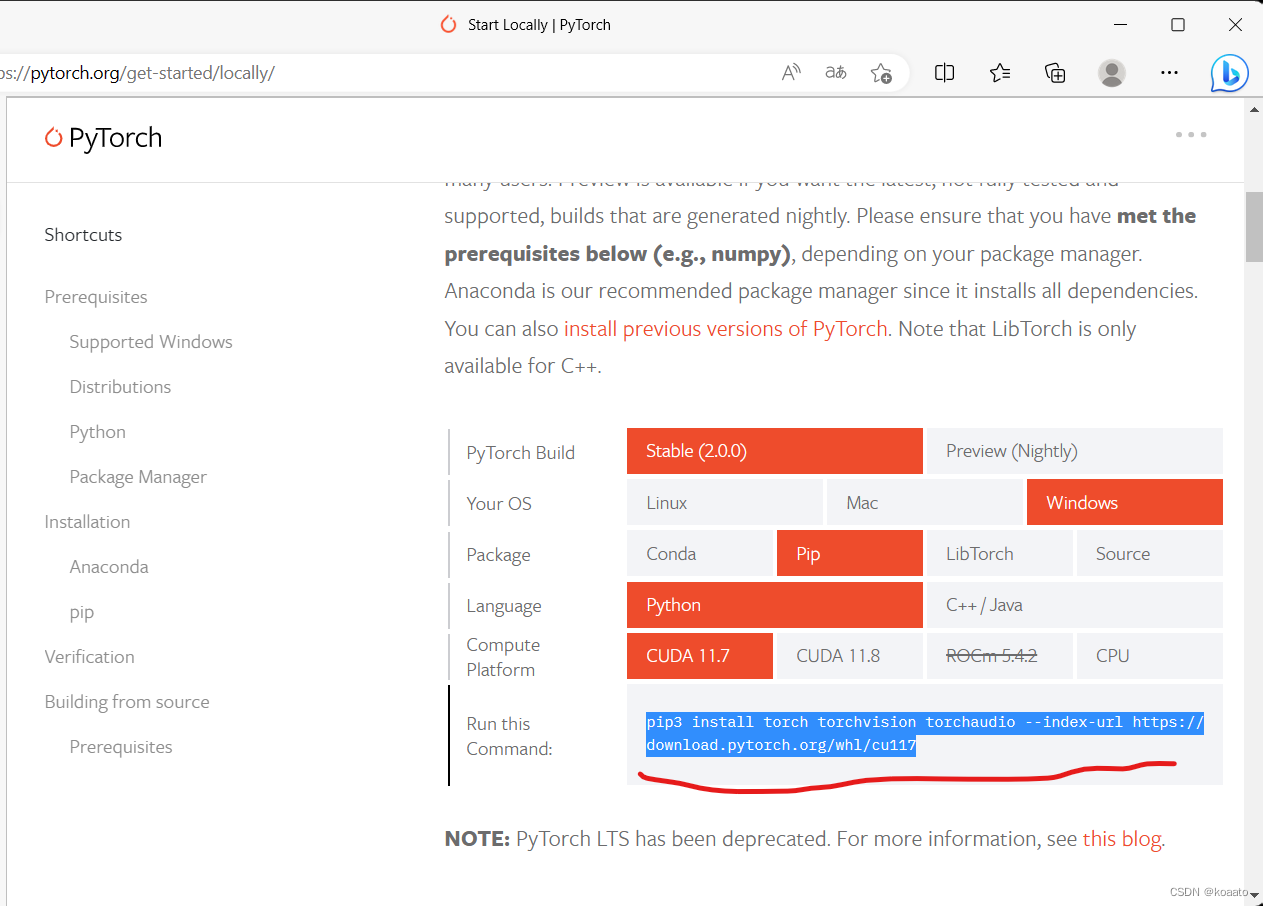Click the translate page icon

tap(835, 72)
